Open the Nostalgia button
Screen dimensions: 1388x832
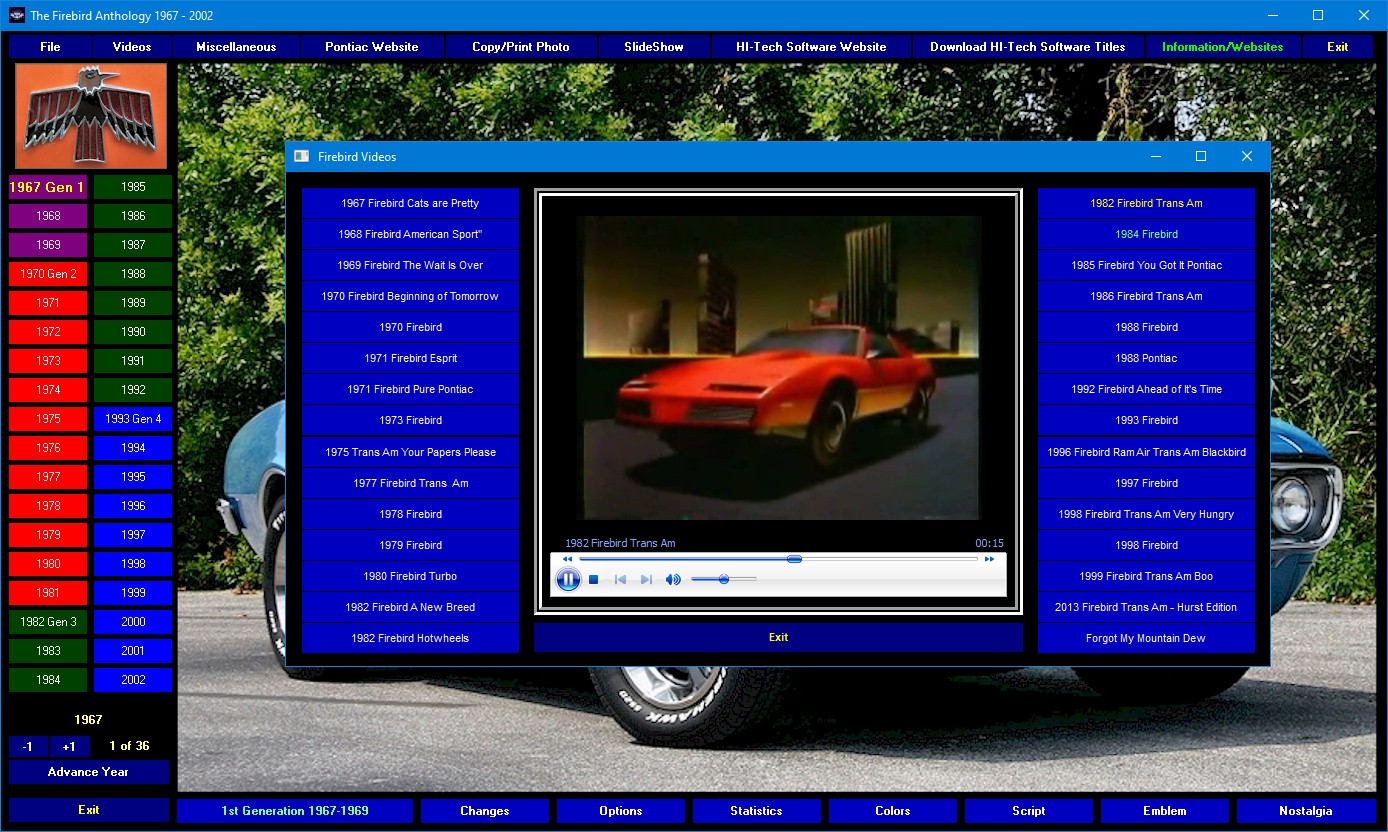click(x=1306, y=811)
